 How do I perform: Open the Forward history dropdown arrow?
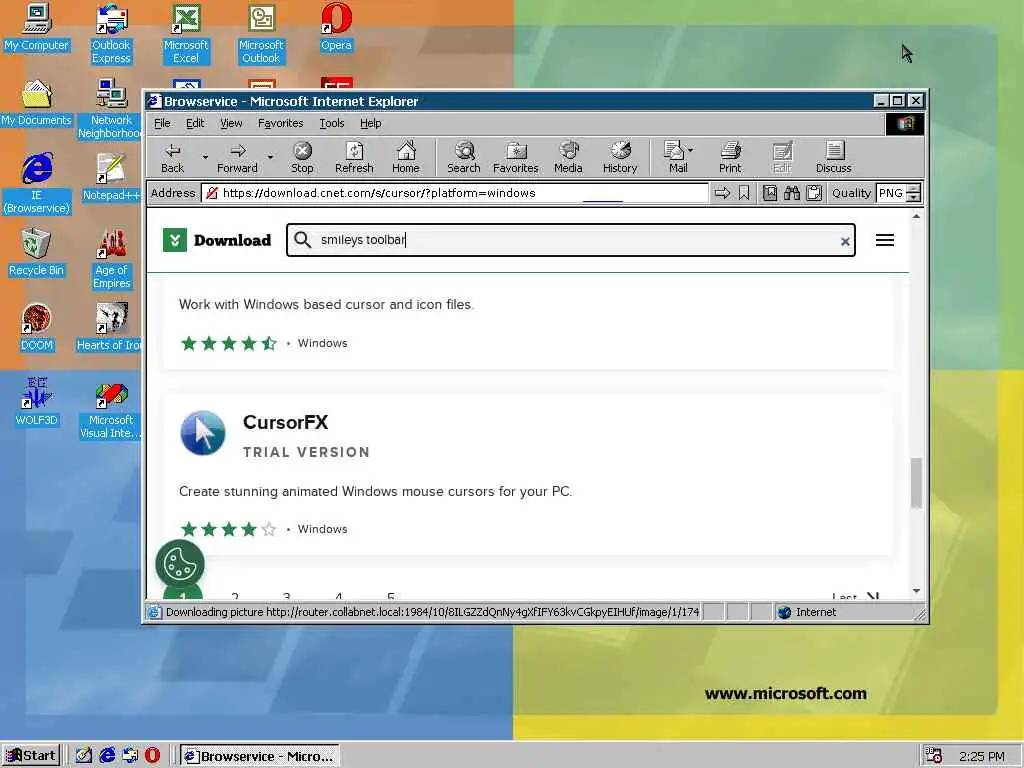tap(270, 157)
